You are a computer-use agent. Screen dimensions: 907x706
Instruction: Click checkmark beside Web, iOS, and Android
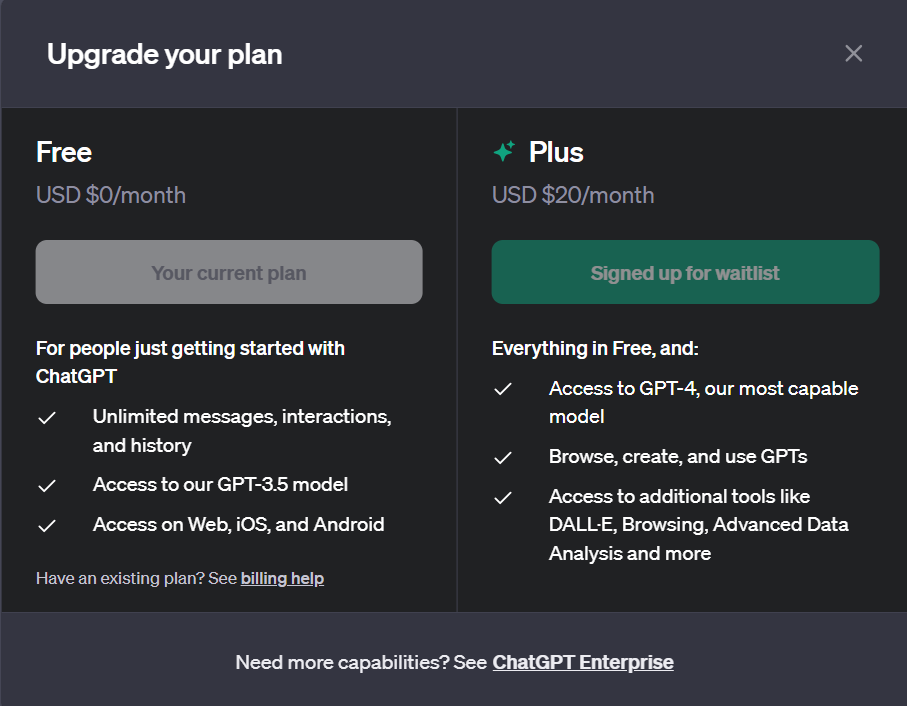tap(47, 526)
